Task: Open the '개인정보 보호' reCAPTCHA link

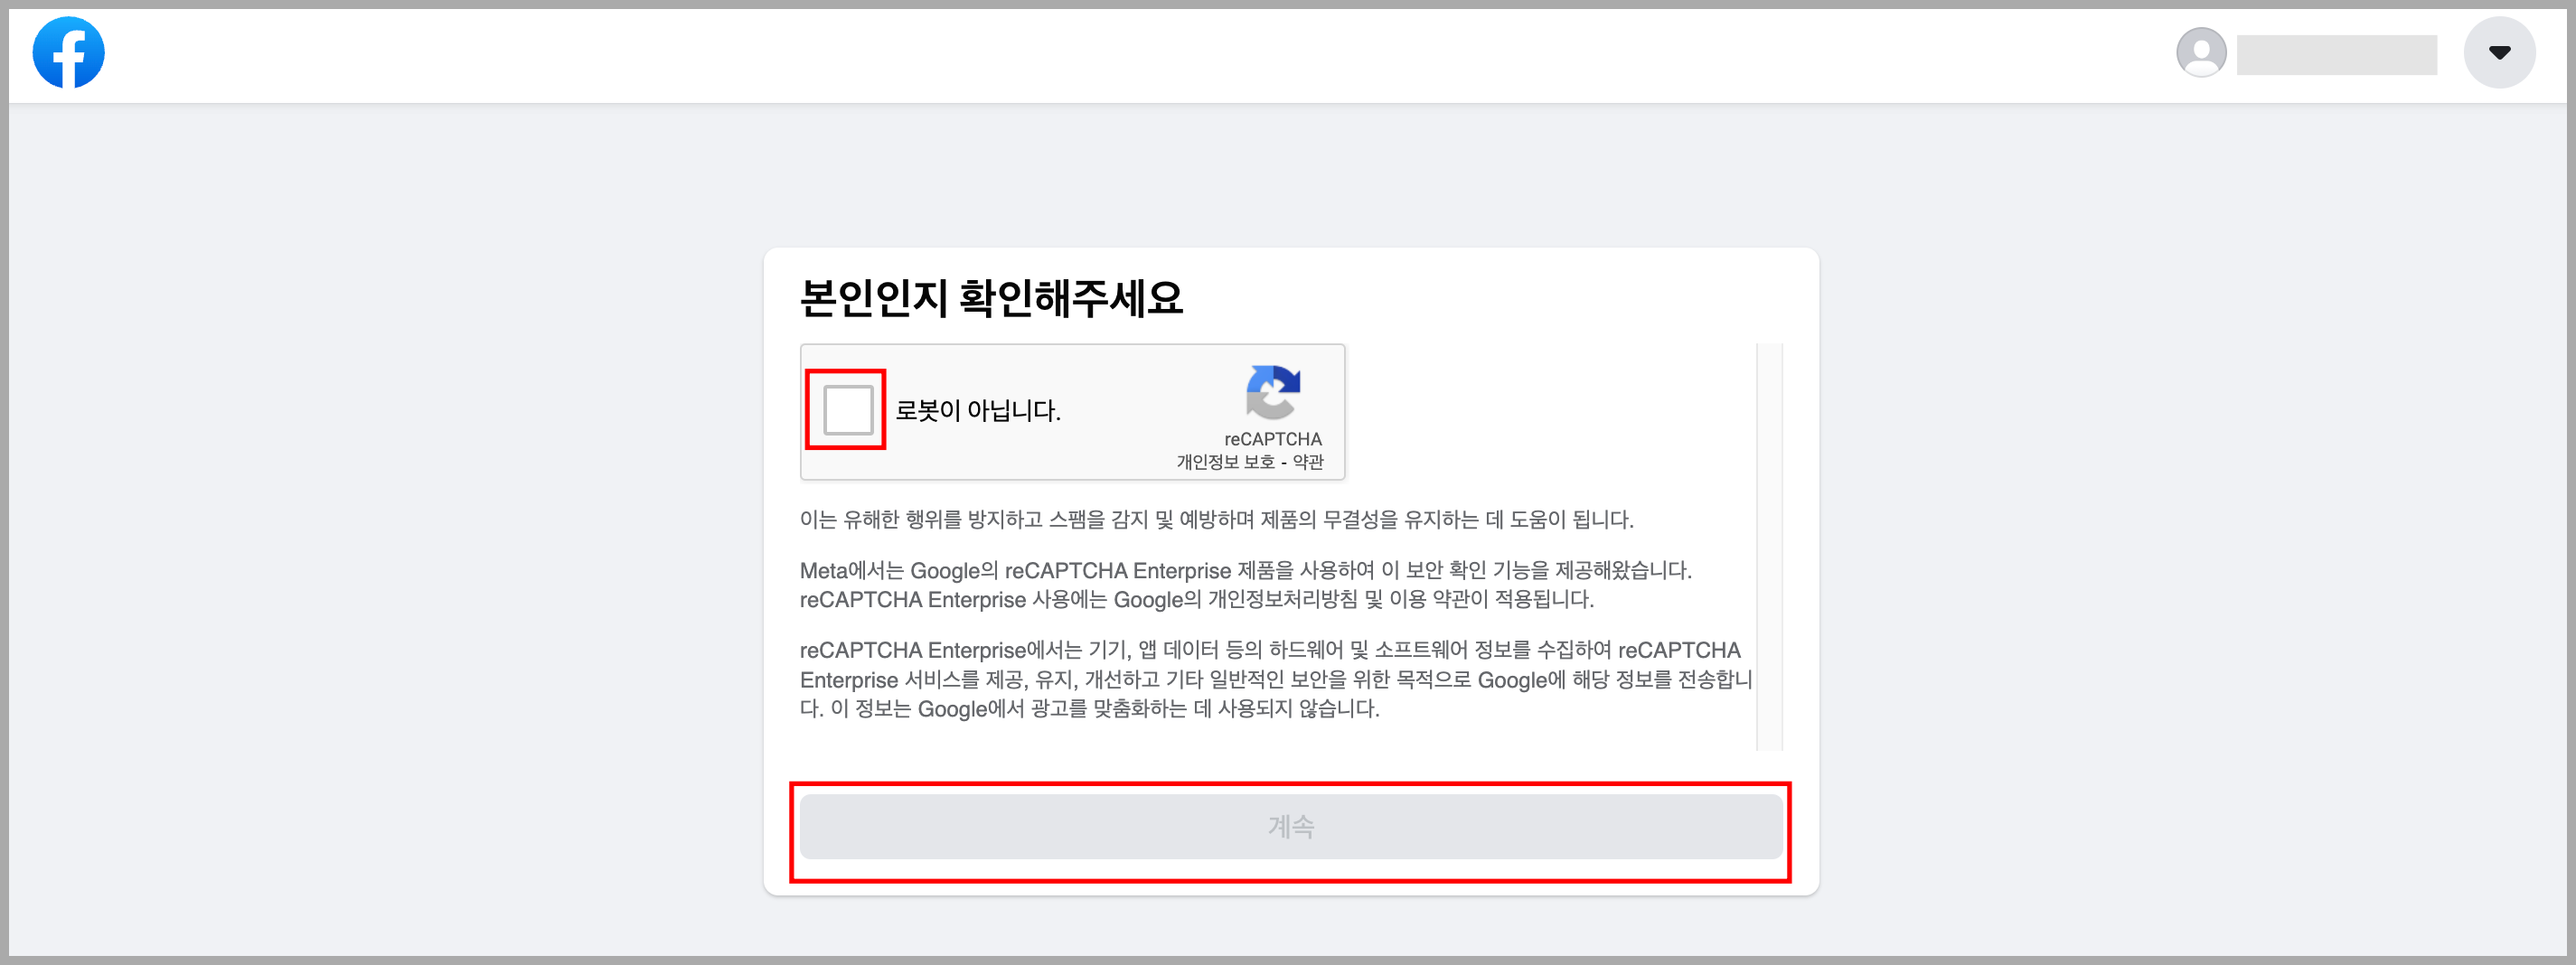Action: pyautogui.click(x=1225, y=462)
